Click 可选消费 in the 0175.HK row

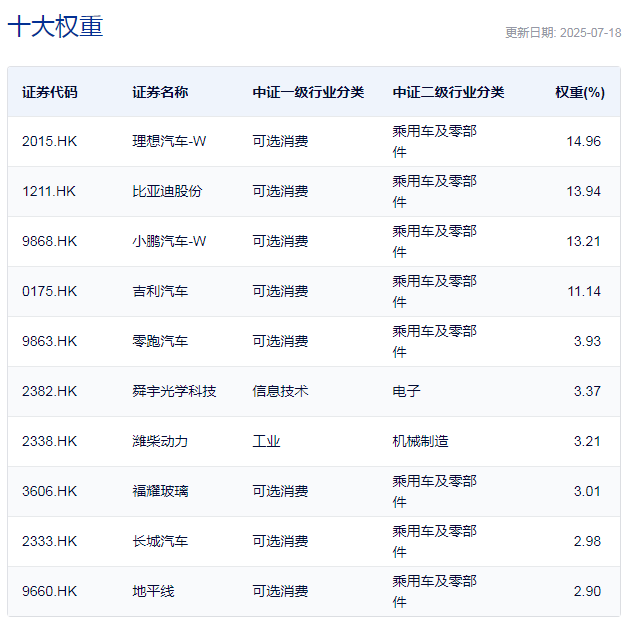pyautogui.click(x=281, y=291)
